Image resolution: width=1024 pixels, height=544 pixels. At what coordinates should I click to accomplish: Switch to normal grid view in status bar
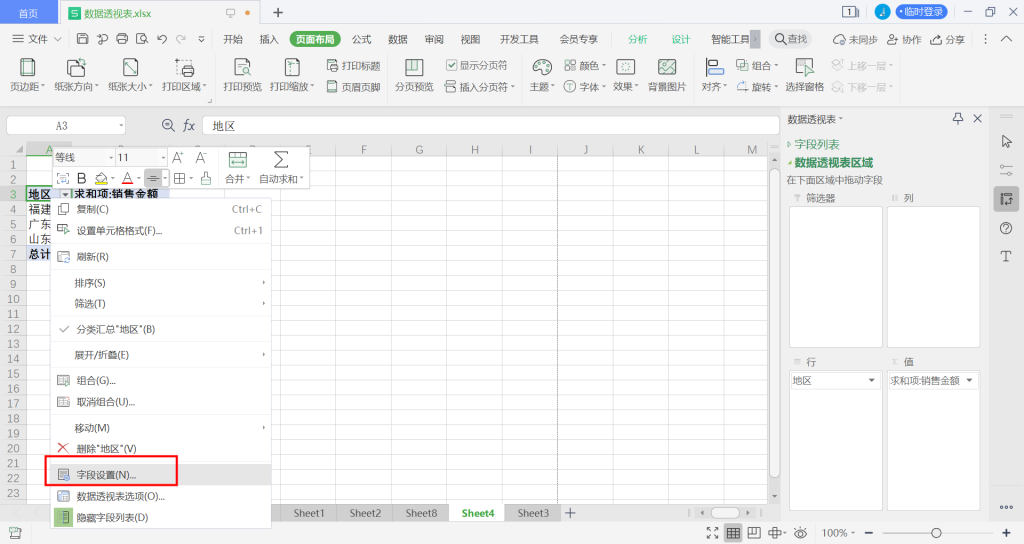point(733,533)
